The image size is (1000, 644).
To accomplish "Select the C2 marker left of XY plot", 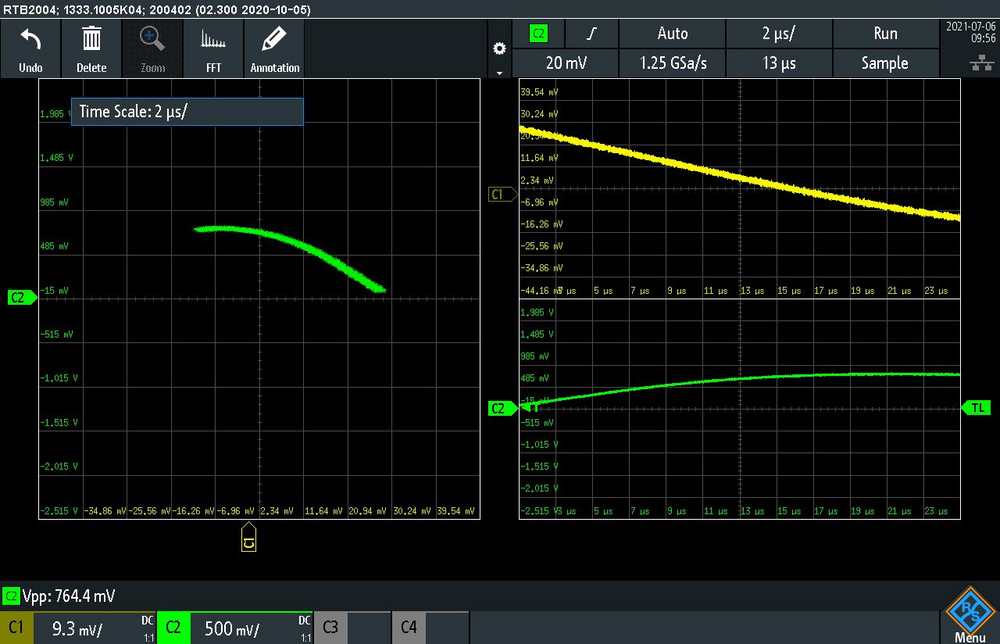I will 21,297.
